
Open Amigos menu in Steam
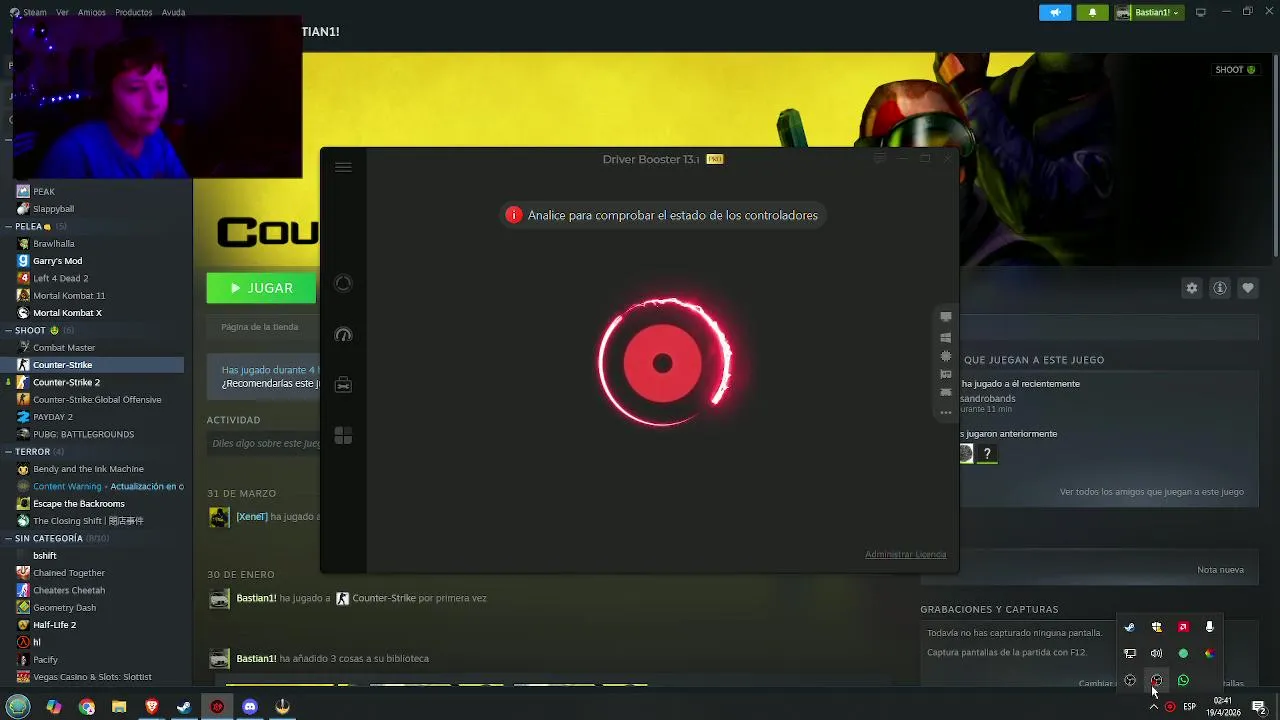pos(92,12)
